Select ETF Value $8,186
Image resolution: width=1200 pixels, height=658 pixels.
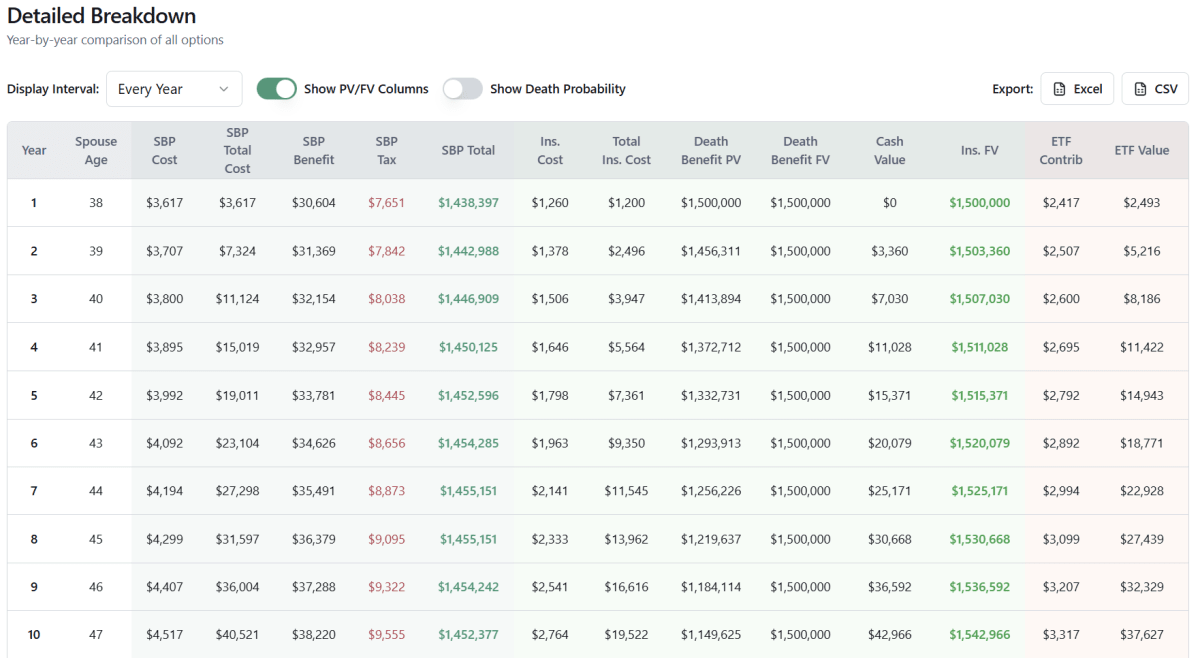pyautogui.click(x=1142, y=299)
